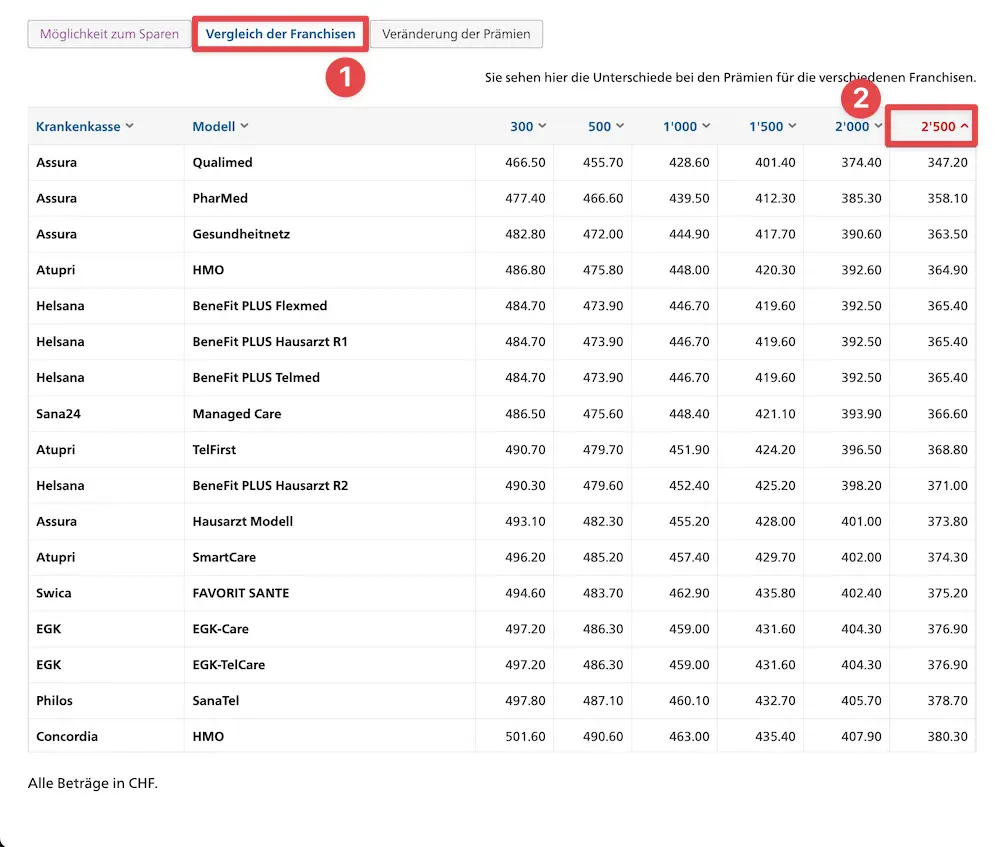Click the 448.00 premium value
The image size is (1000, 847).
click(689, 270)
